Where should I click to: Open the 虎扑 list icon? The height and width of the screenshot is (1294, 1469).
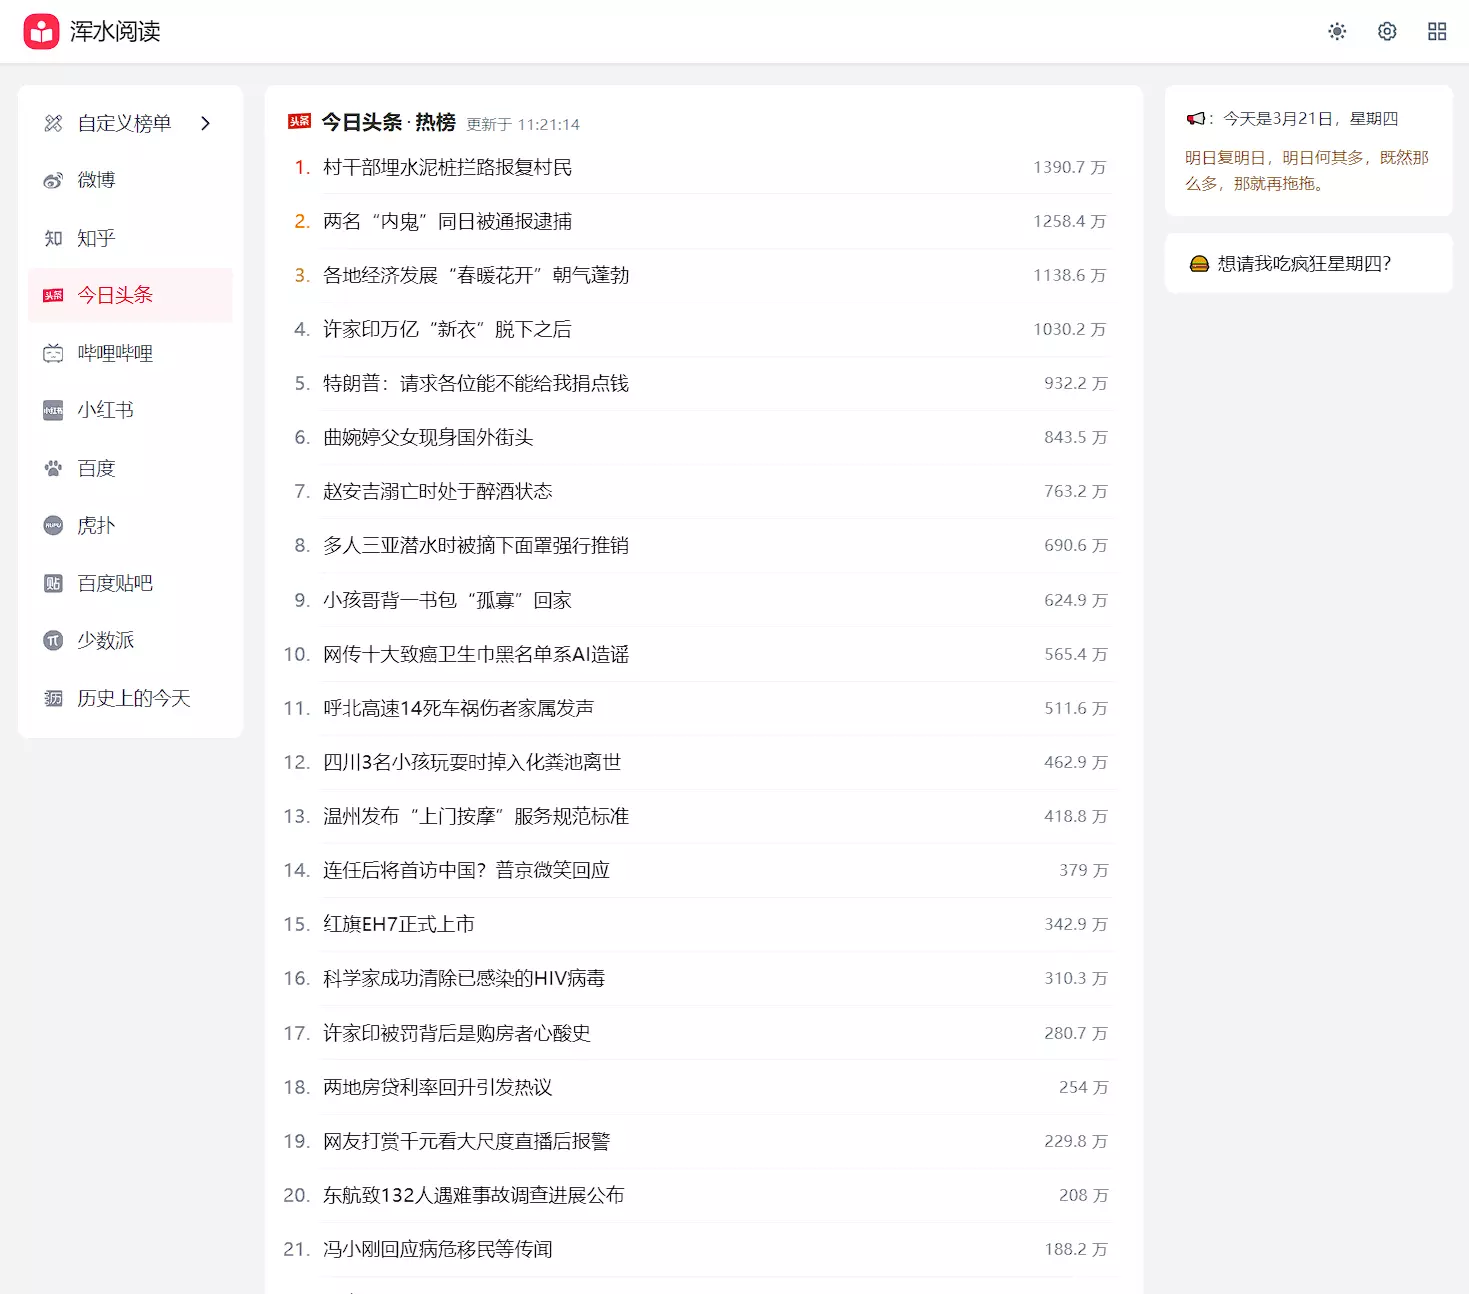point(53,526)
